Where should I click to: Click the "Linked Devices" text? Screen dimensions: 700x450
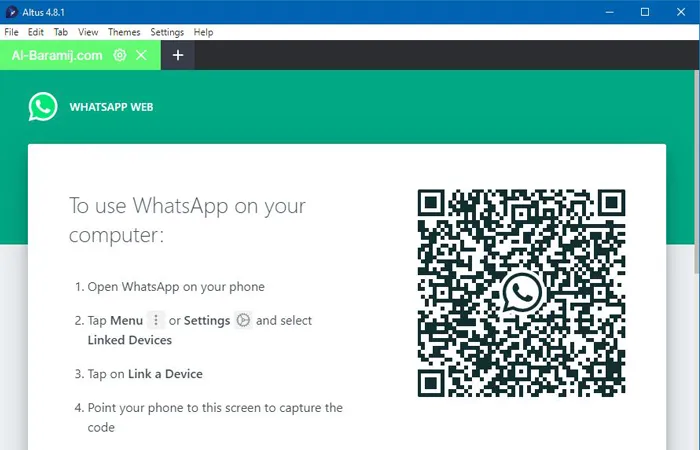point(129,340)
